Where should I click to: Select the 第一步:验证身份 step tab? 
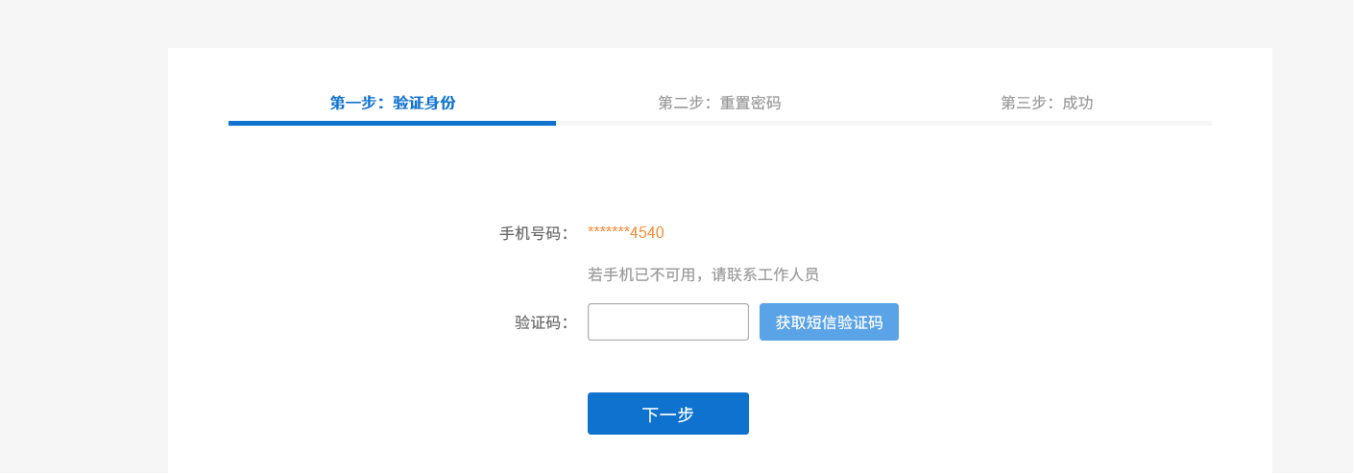pyautogui.click(x=392, y=103)
